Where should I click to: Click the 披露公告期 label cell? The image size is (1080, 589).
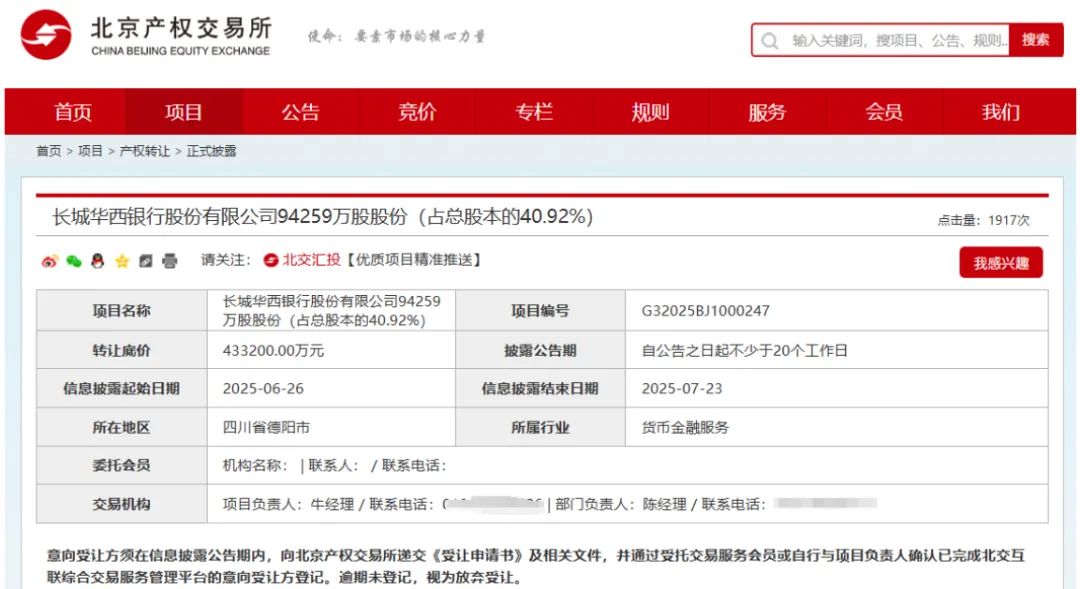click(541, 351)
